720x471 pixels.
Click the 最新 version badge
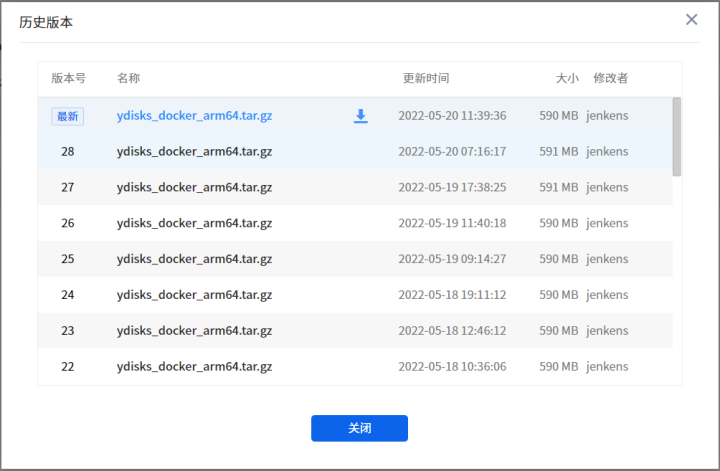[x=68, y=116]
